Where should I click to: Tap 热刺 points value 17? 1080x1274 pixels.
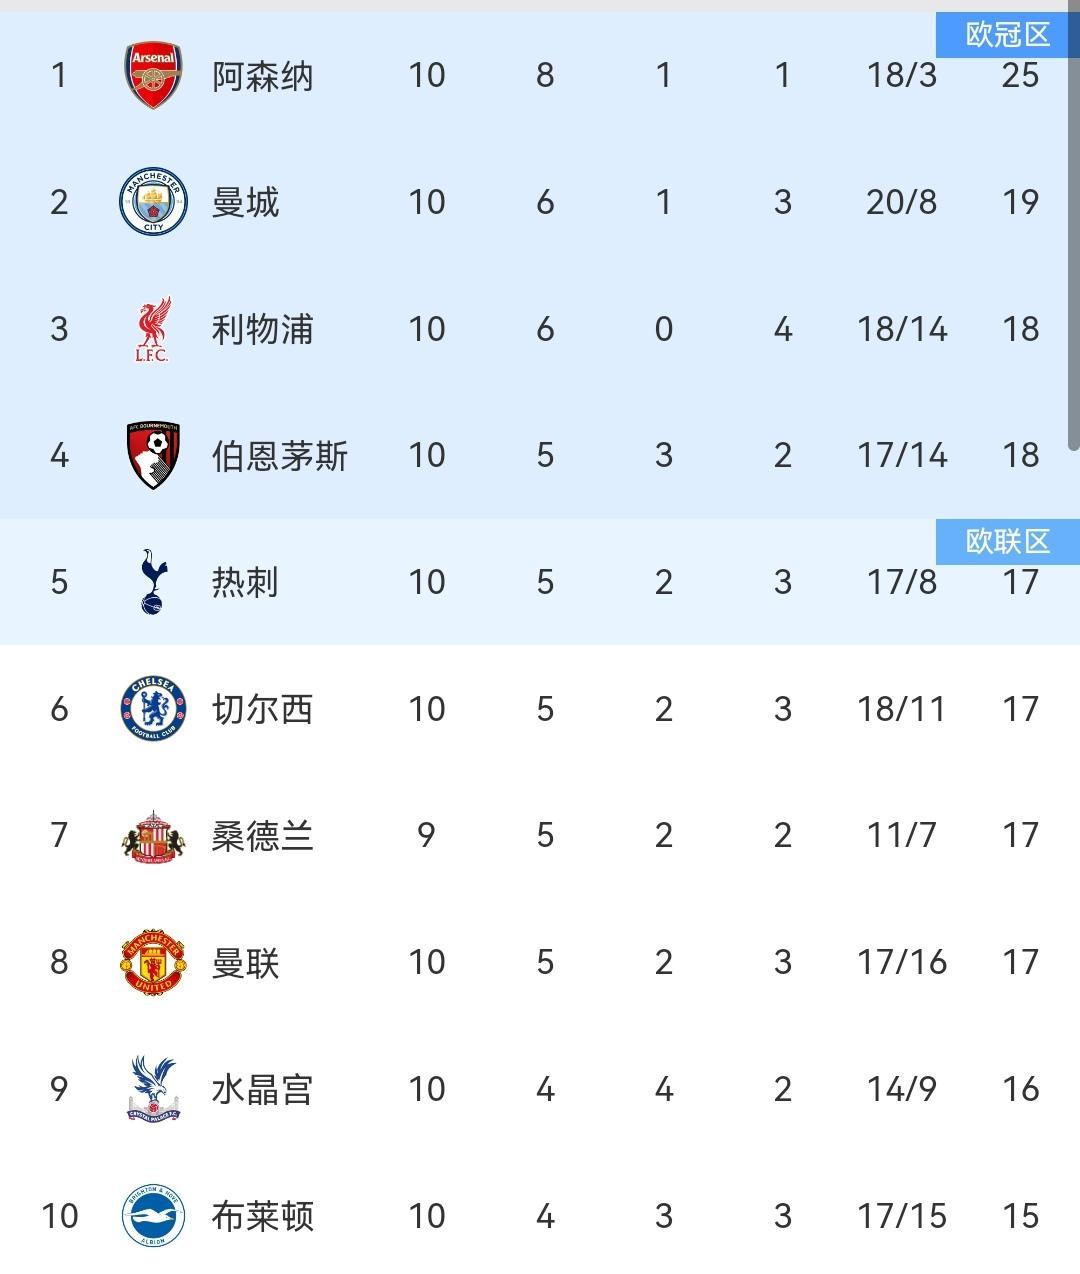(1020, 582)
